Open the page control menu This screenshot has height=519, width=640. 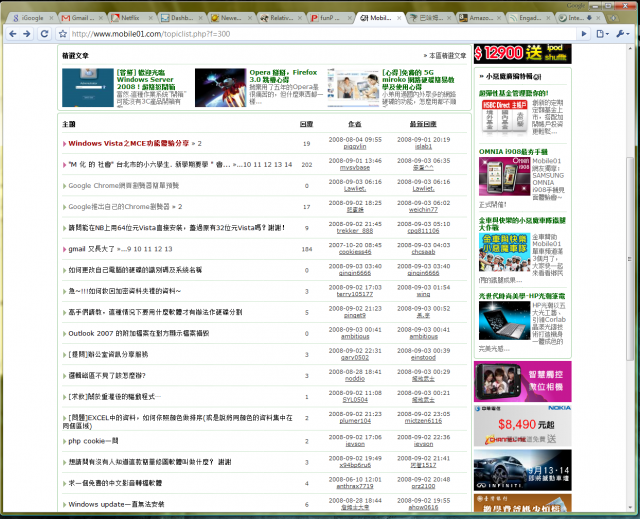tap(602, 34)
